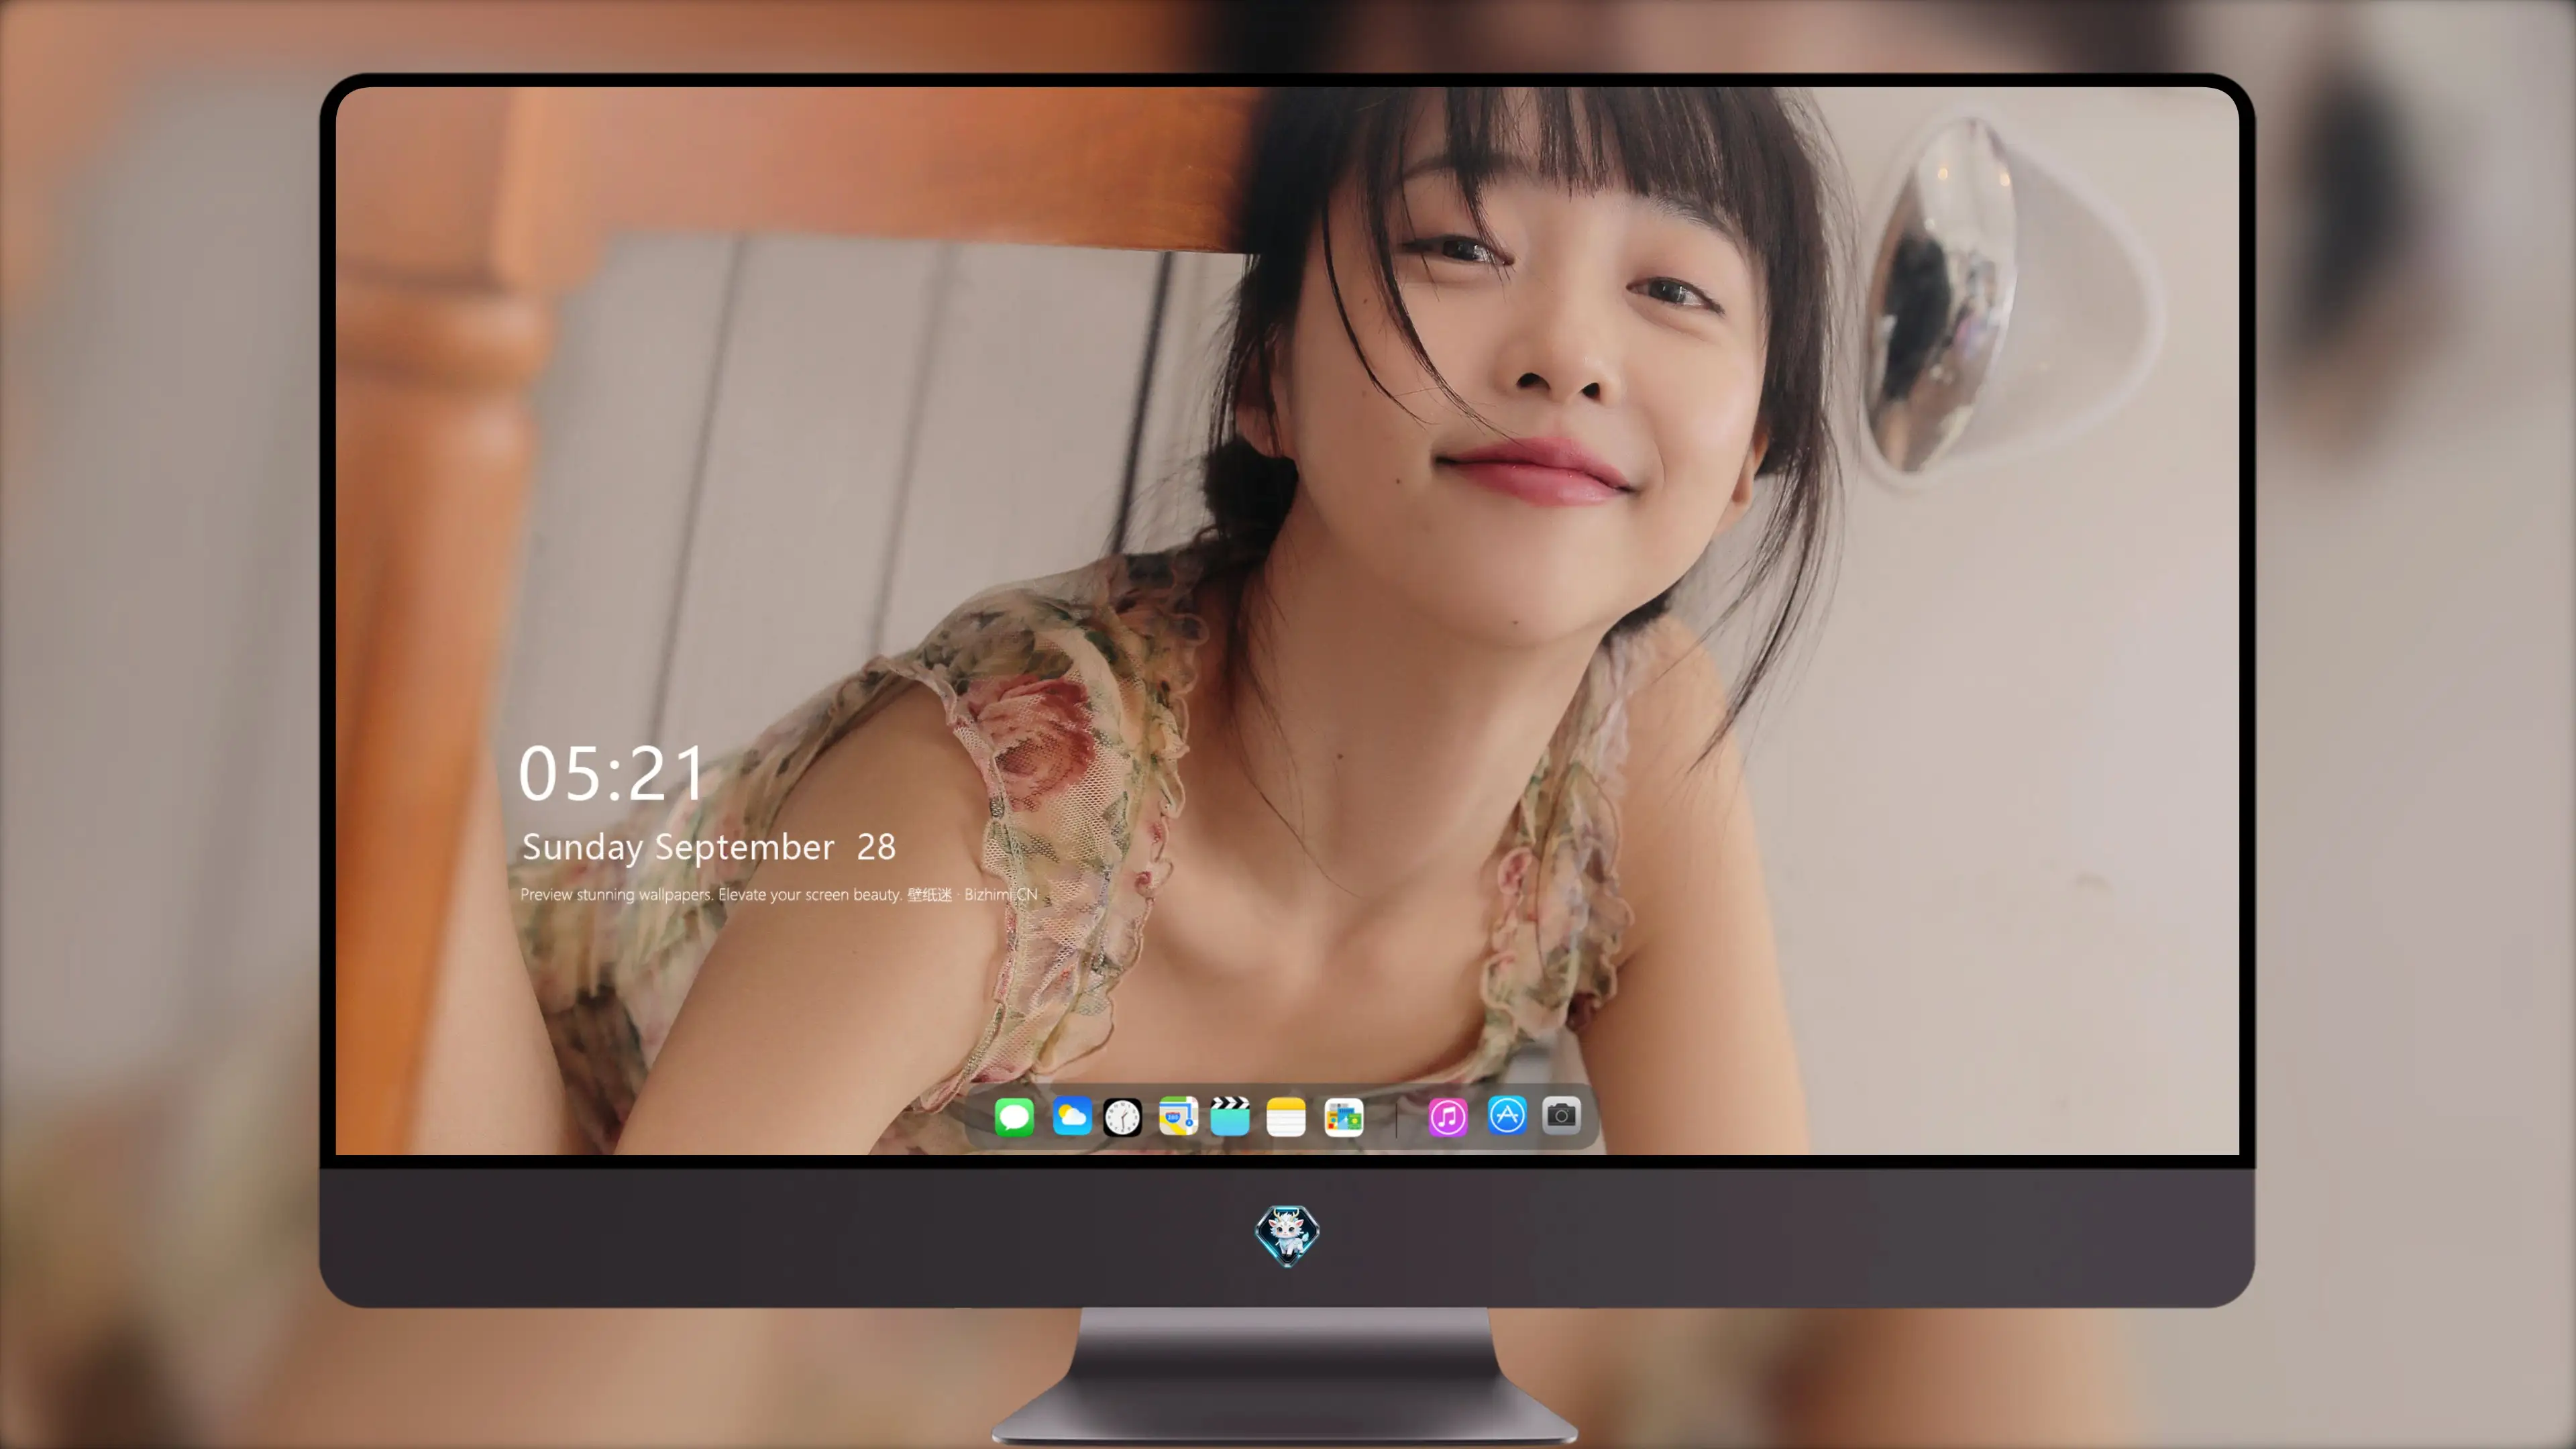Open the Weather app in the dock
The height and width of the screenshot is (1449, 2576).
coord(1071,1116)
